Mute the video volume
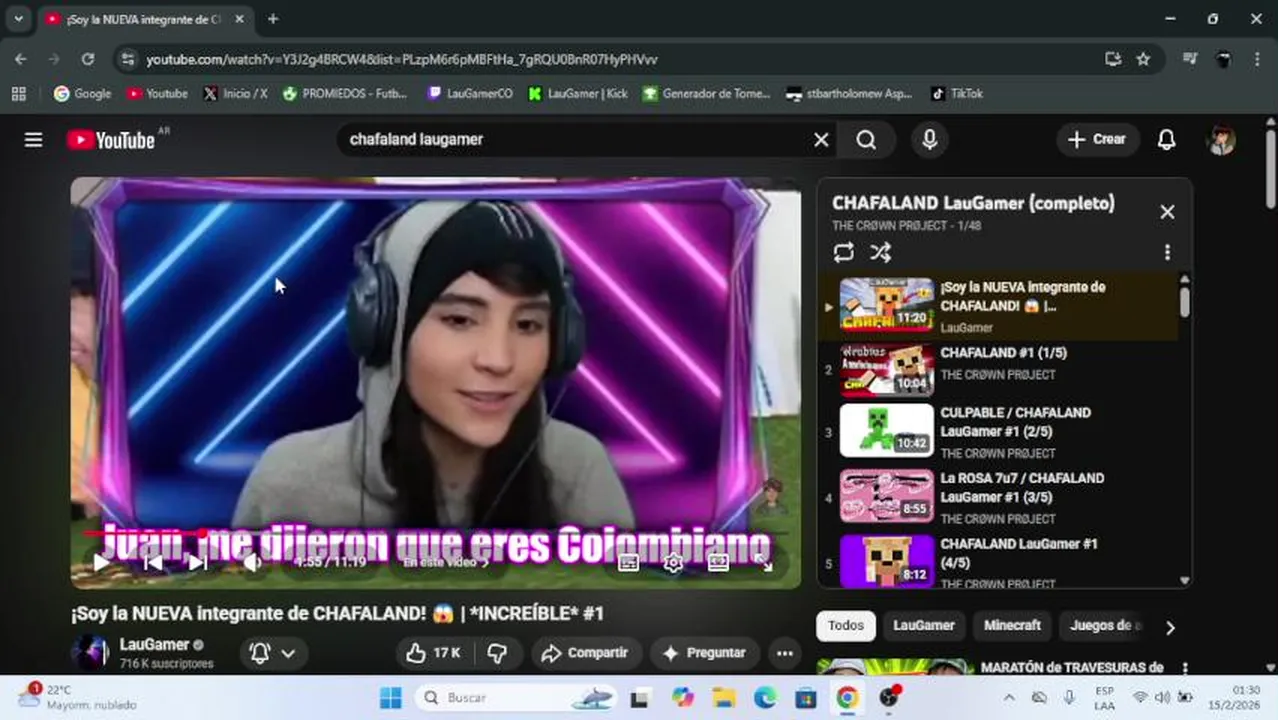 [x=252, y=562]
